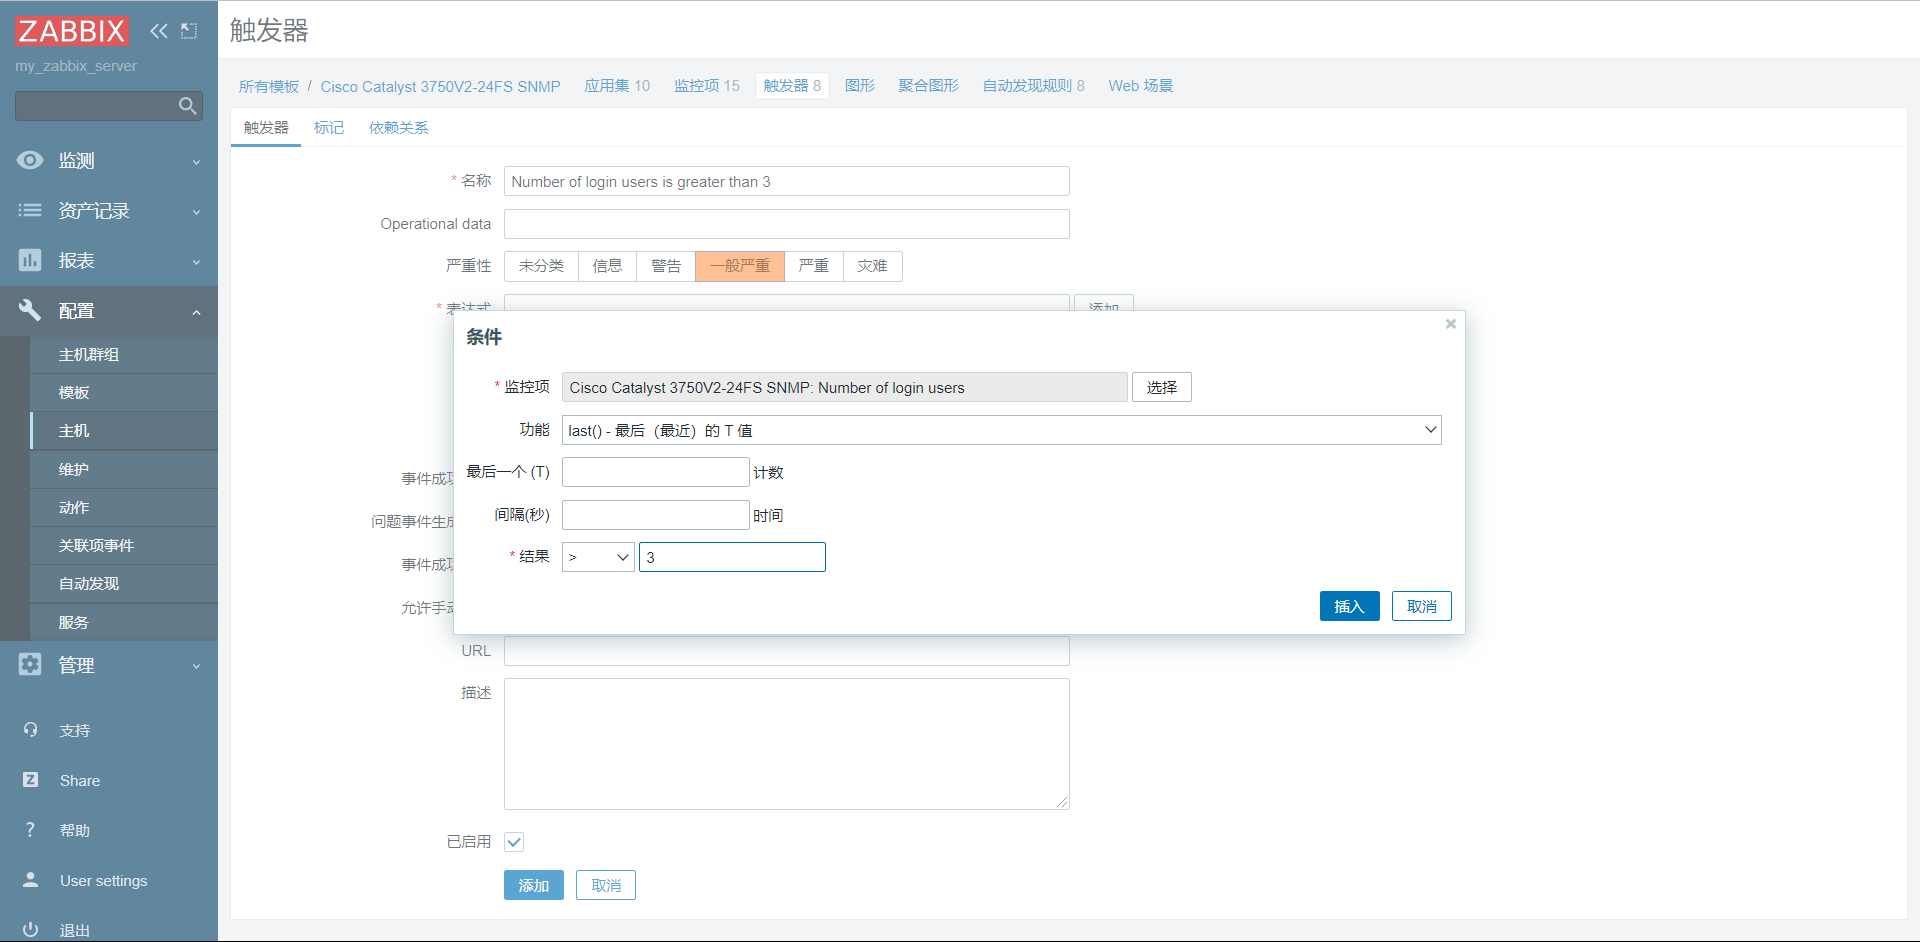Set severity to 警告
Image resolution: width=1920 pixels, height=942 pixels.
tap(666, 266)
